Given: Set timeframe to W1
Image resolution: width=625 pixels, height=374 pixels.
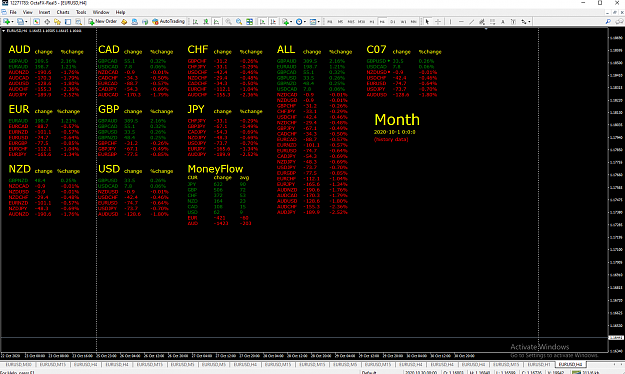Looking at the screenshot, I should 403,22.
